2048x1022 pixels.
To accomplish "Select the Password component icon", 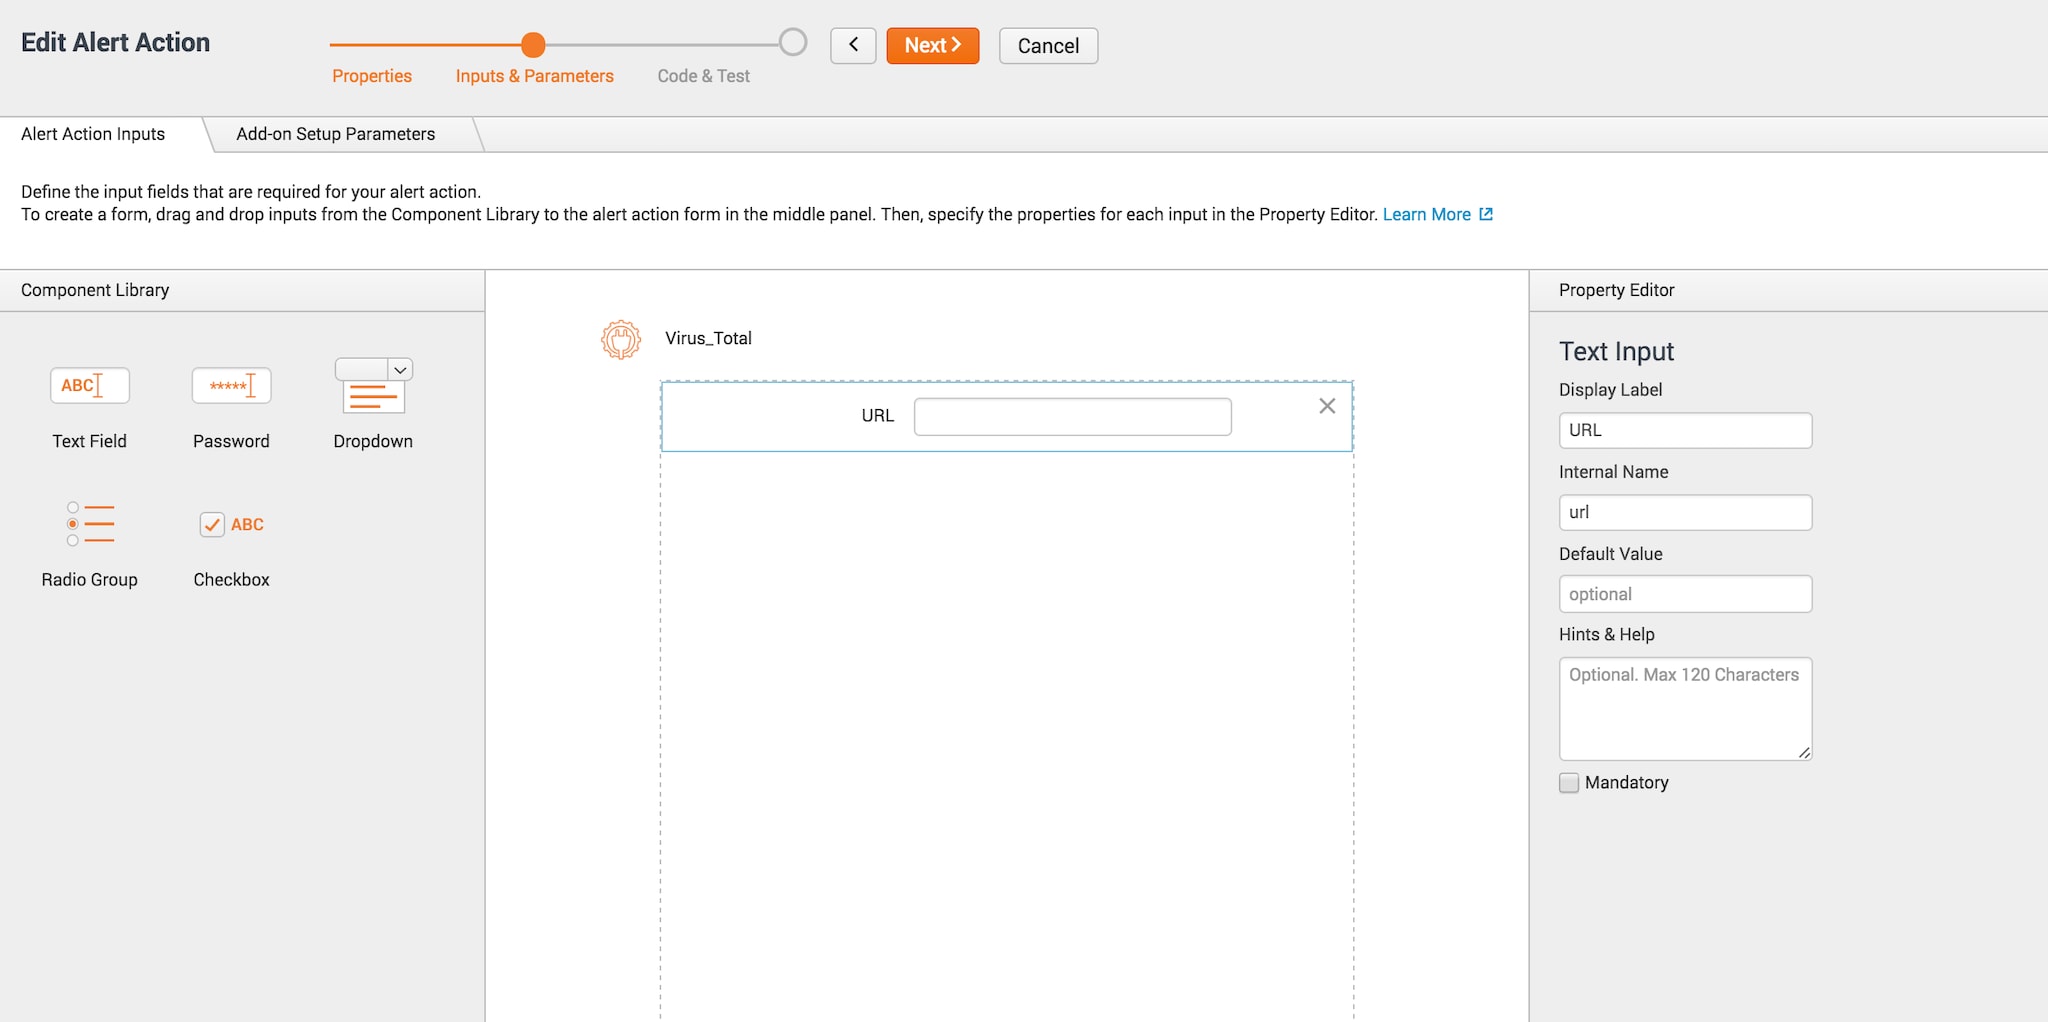I will tap(231, 386).
